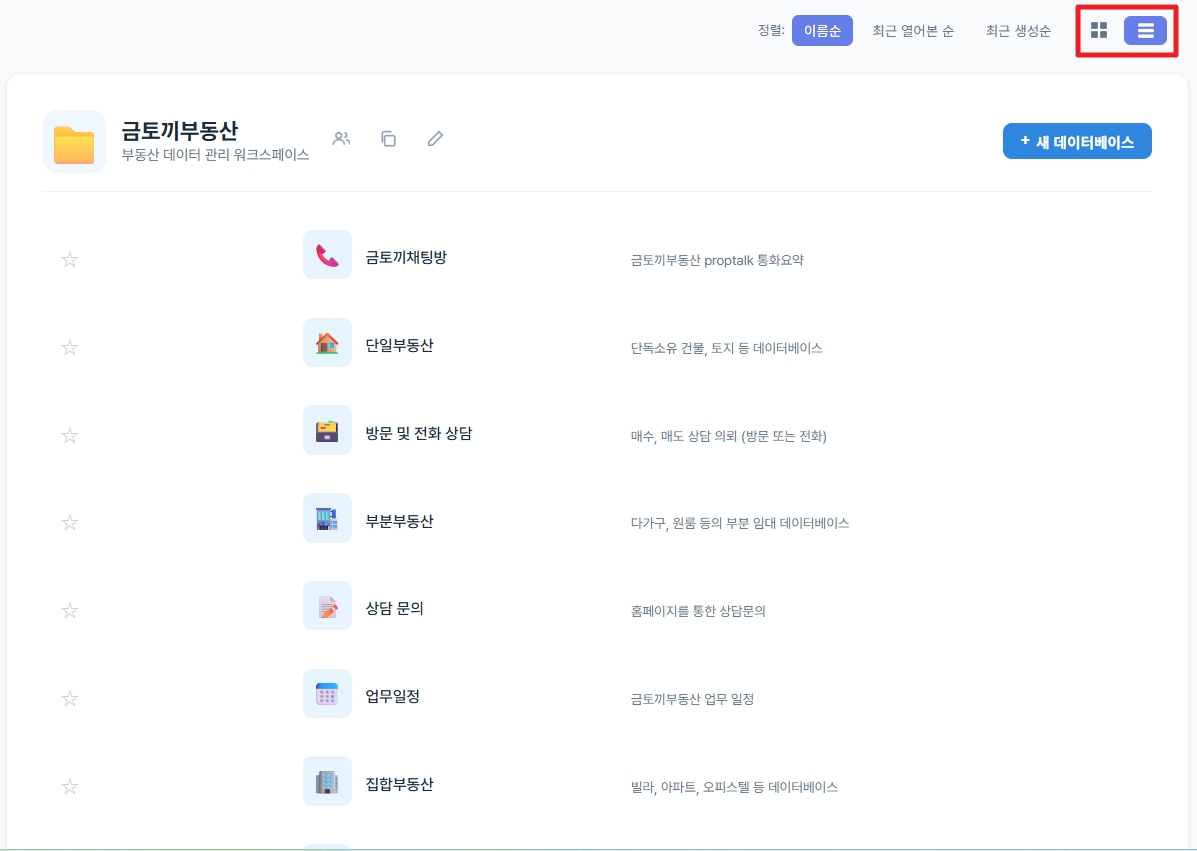Screen dimensions: 1197x851
Task: Click the 정렬: sort label
Action: [x=771, y=31]
